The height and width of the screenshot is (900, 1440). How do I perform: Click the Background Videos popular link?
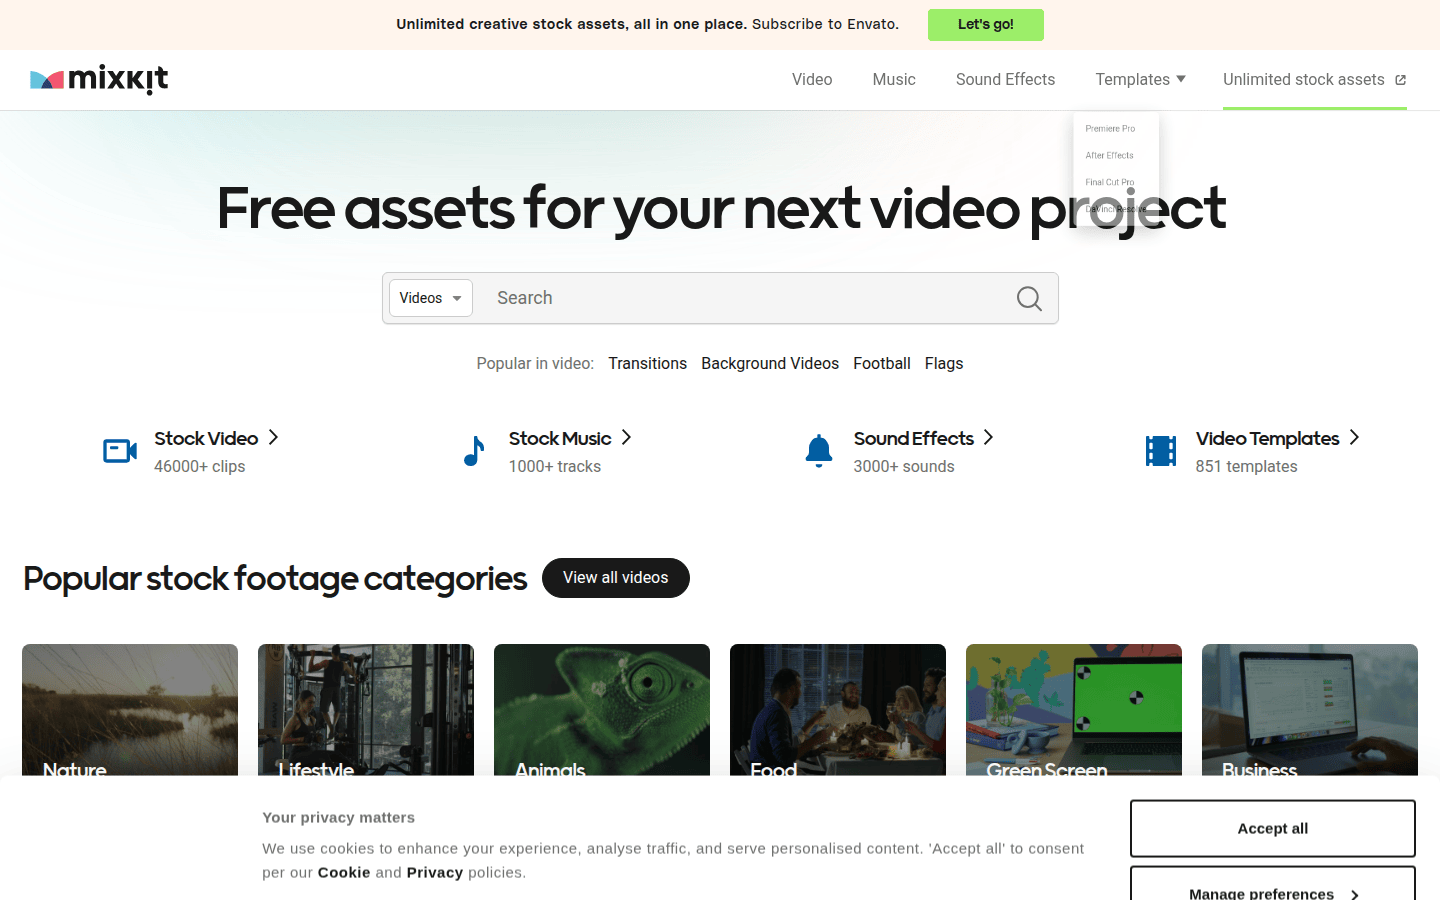tap(770, 363)
